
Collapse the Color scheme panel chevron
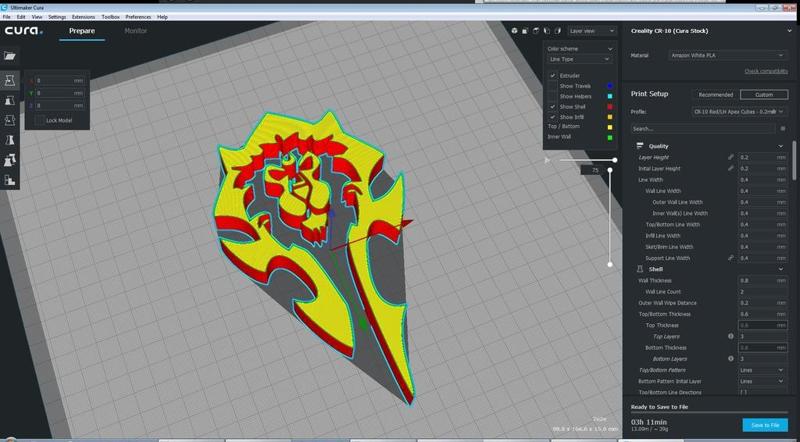[x=610, y=48]
